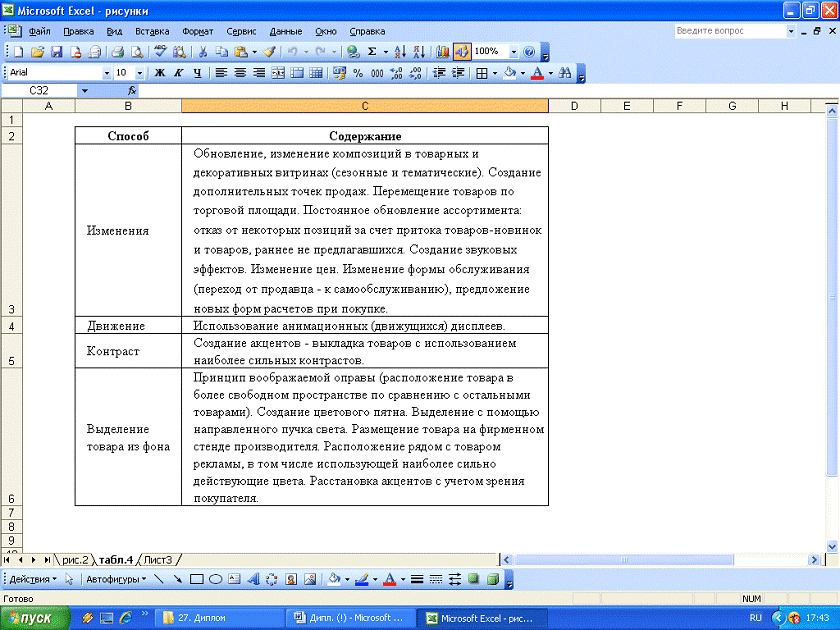Screen dimensions: 840x630
Task: Click the Format Painter brush icon
Action: coord(269,51)
